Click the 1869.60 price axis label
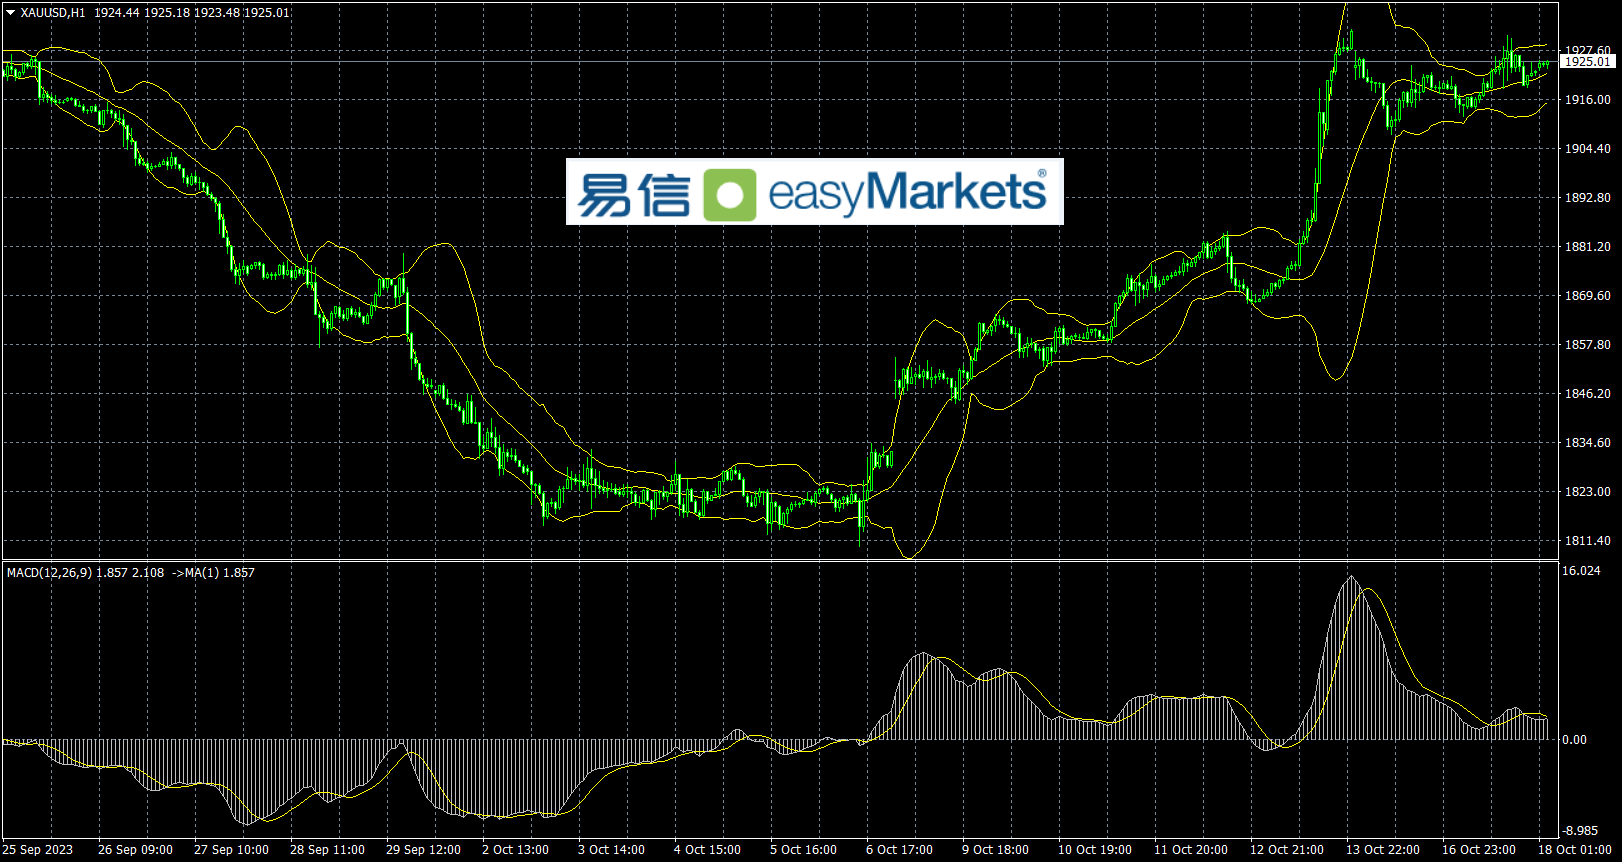The height and width of the screenshot is (862, 1622). pos(1588,296)
